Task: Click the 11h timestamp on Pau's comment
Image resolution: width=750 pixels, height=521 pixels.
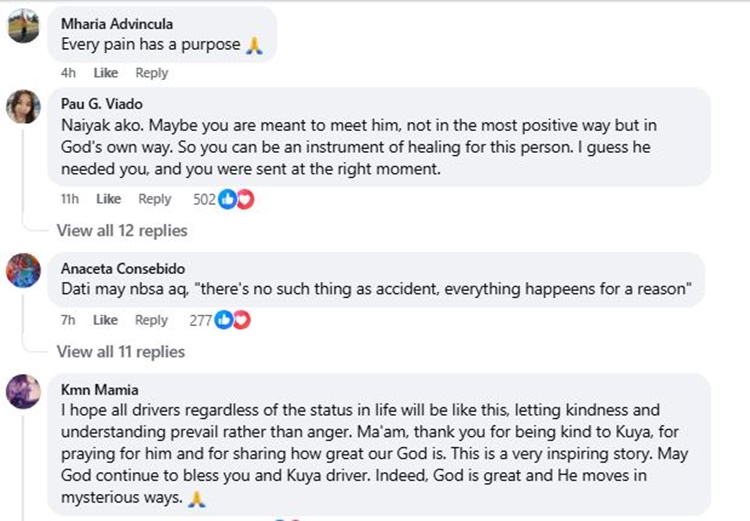Action: tap(69, 199)
